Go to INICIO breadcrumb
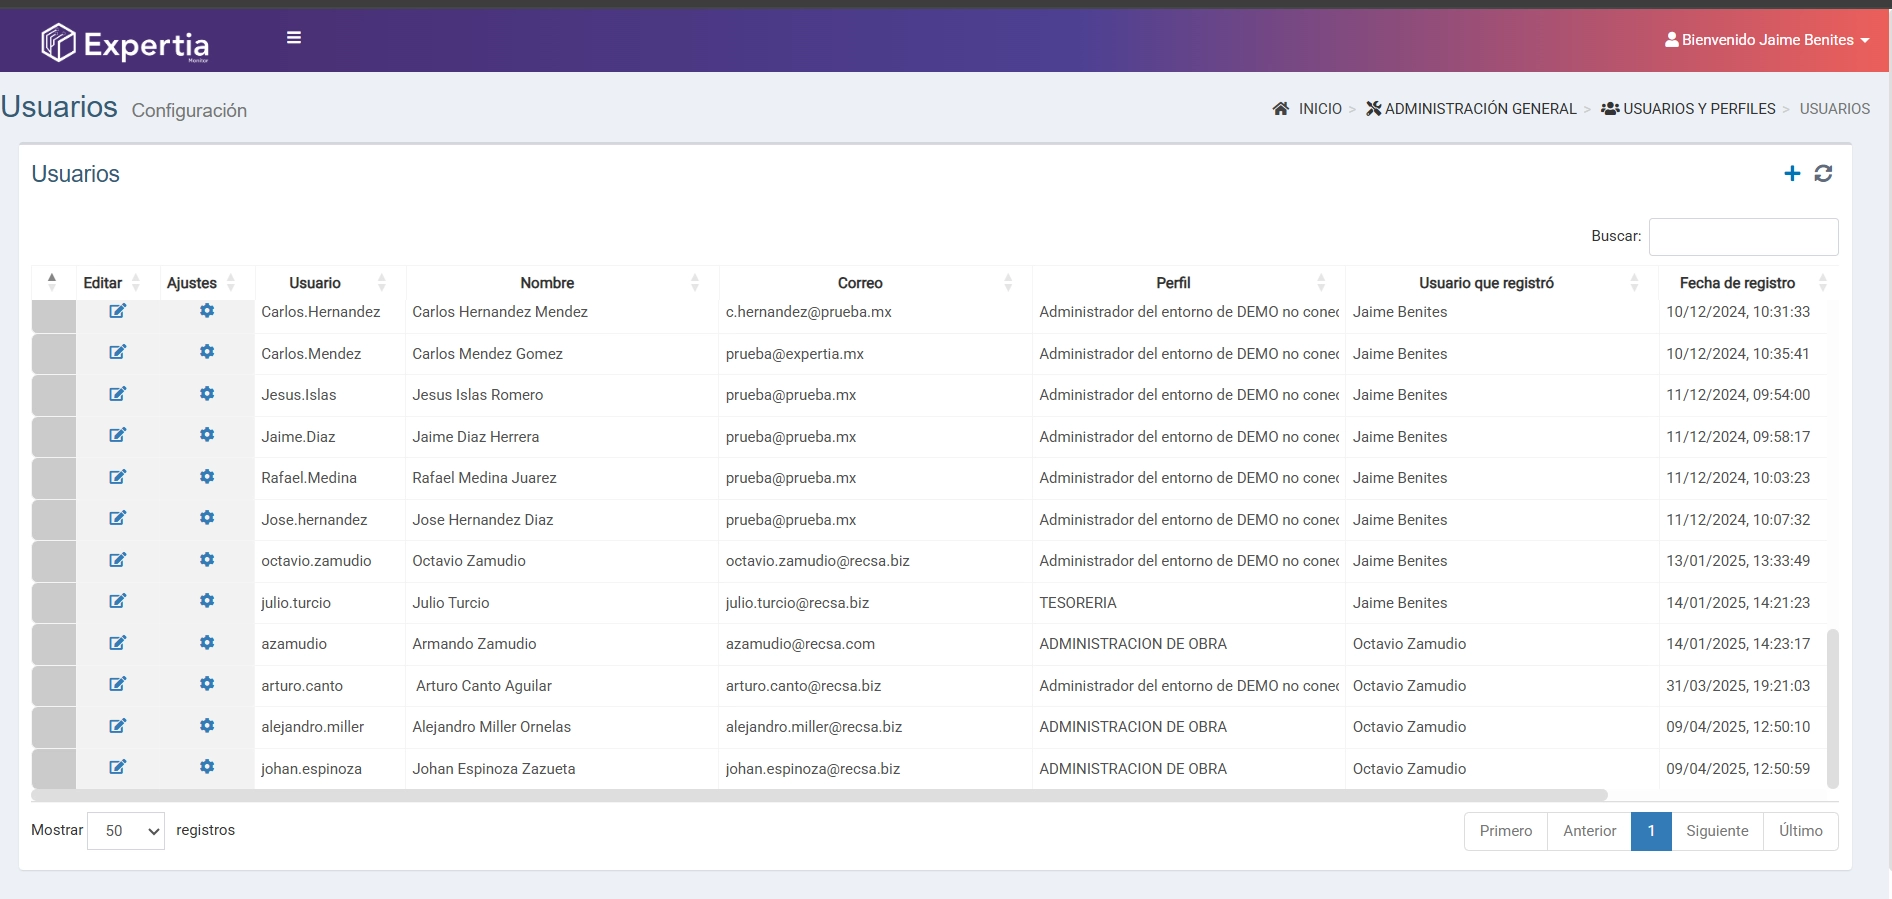The width and height of the screenshot is (1892, 899). click(1308, 109)
